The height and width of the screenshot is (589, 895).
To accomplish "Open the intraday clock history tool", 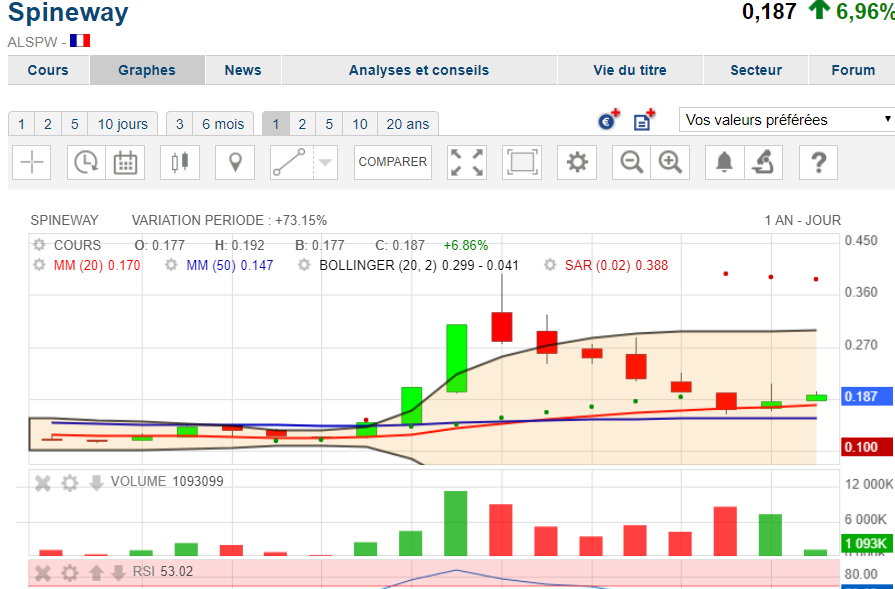I will [x=86, y=163].
